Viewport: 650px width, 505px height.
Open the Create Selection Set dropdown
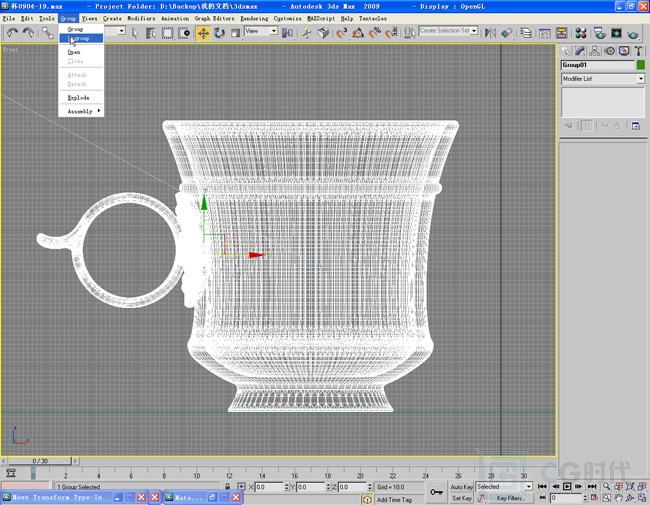(448, 31)
